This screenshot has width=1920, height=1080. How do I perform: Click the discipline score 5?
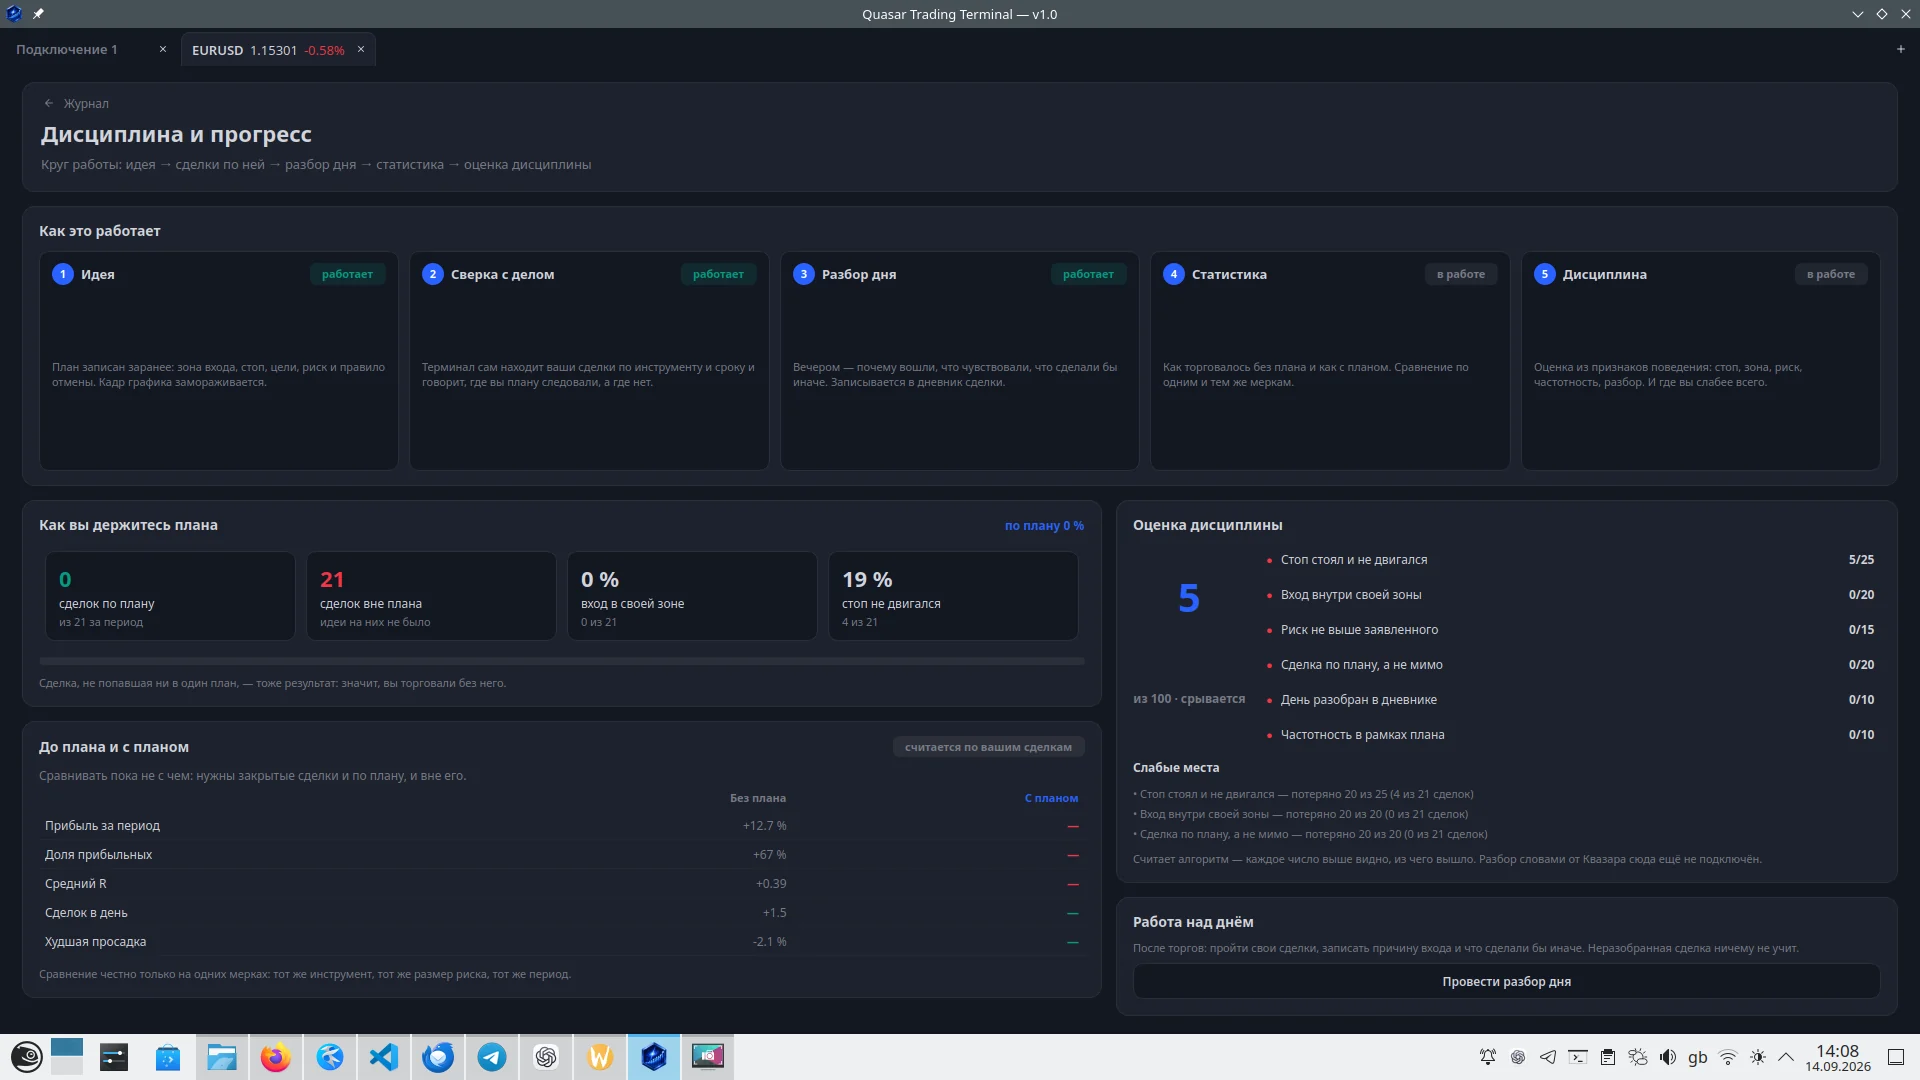click(x=1188, y=598)
